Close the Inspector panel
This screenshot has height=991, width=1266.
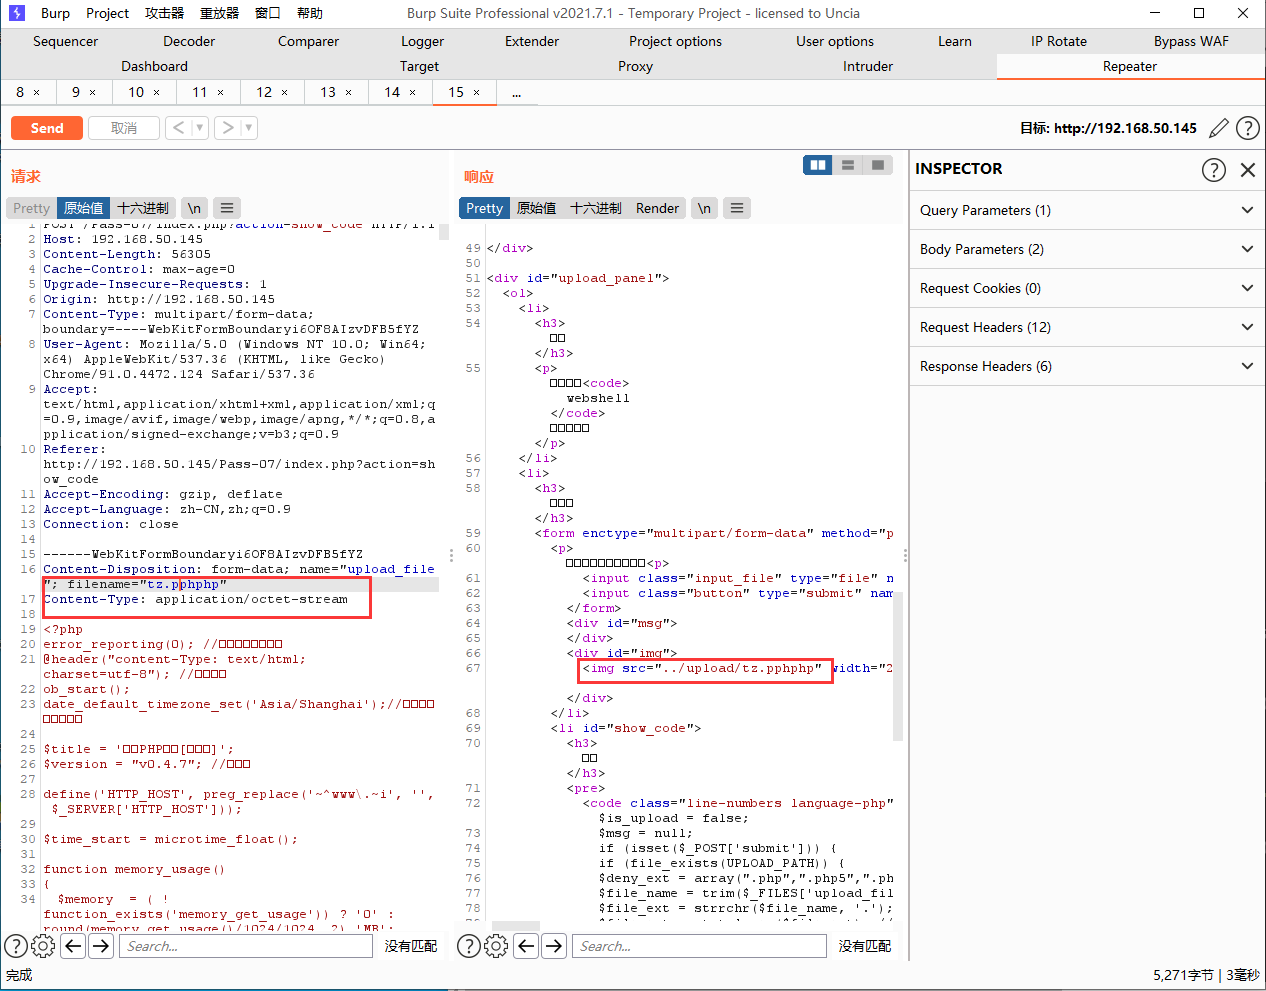click(x=1248, y=170)
